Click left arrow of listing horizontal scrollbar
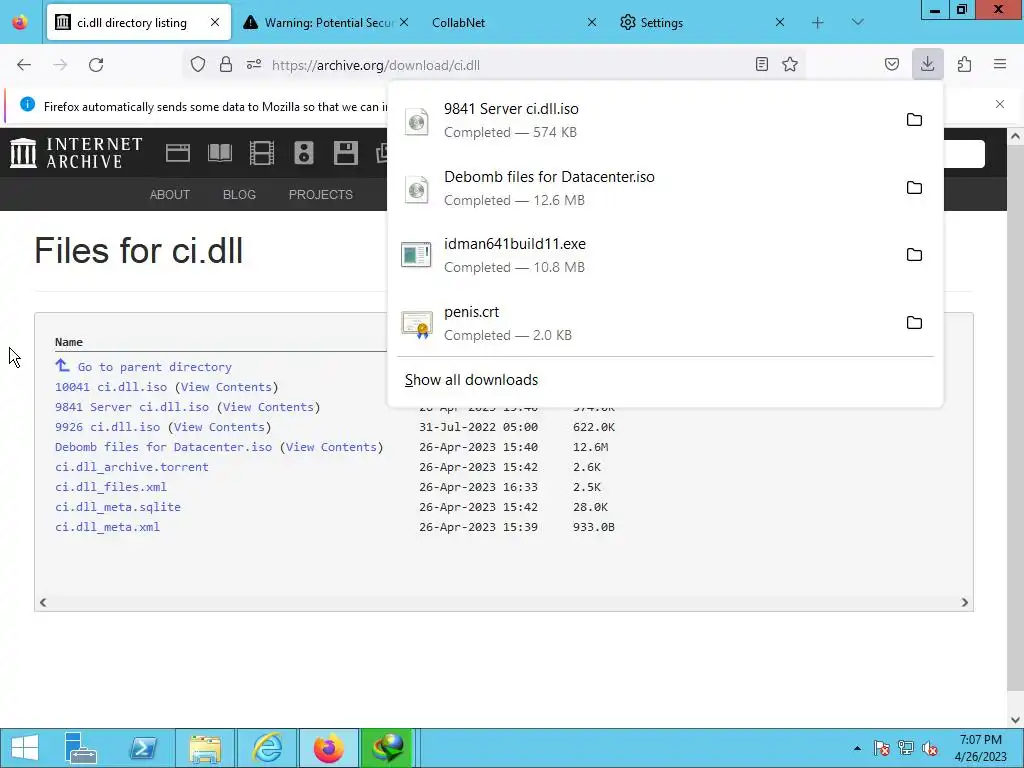The width and height of the screenshot is (1024, 768). point(43,602)
